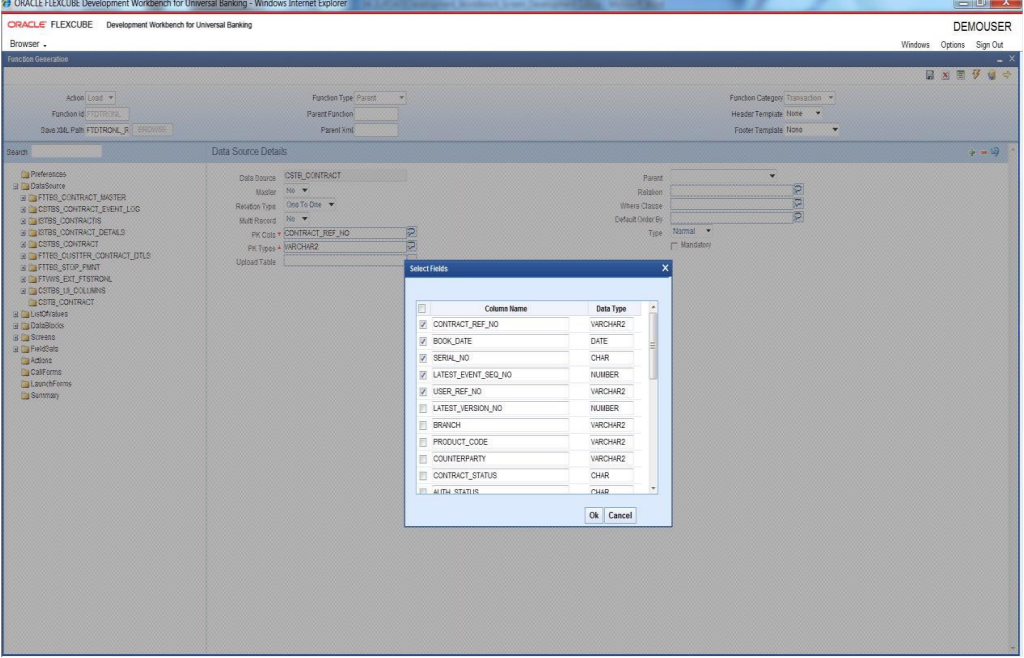Screen dimensions: 1024x658
Task: Click the Select Fields scroll down arrow
Action: click(x=653, y=488)
